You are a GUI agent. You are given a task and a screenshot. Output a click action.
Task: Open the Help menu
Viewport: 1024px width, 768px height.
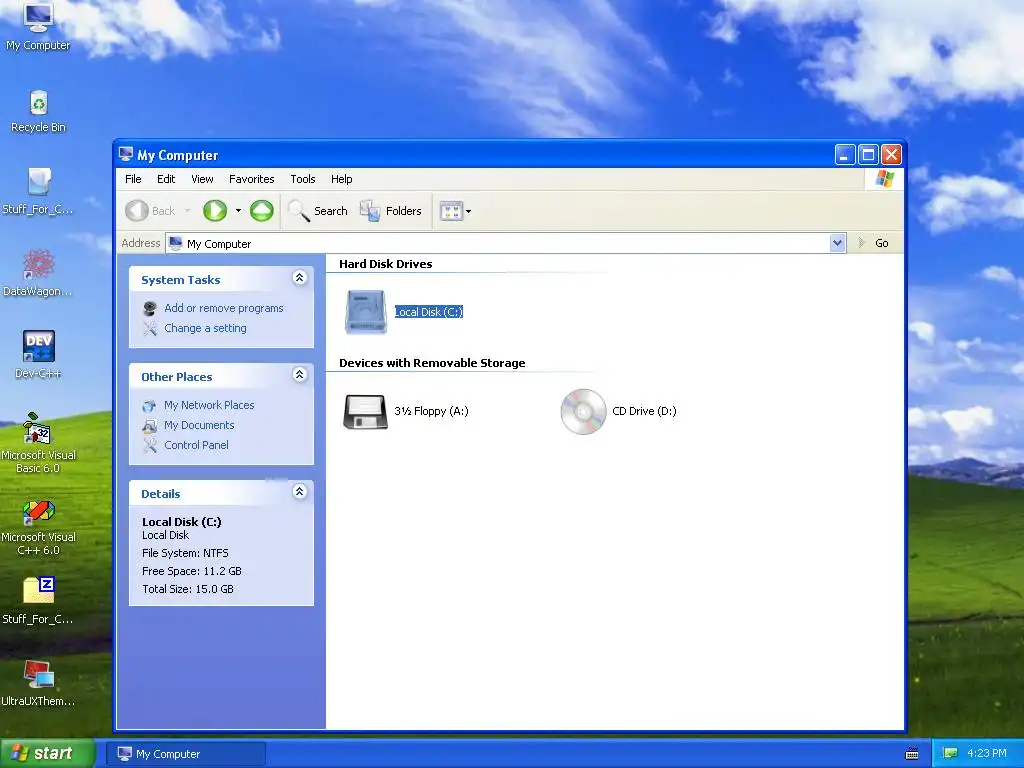(x=341, y=179)
